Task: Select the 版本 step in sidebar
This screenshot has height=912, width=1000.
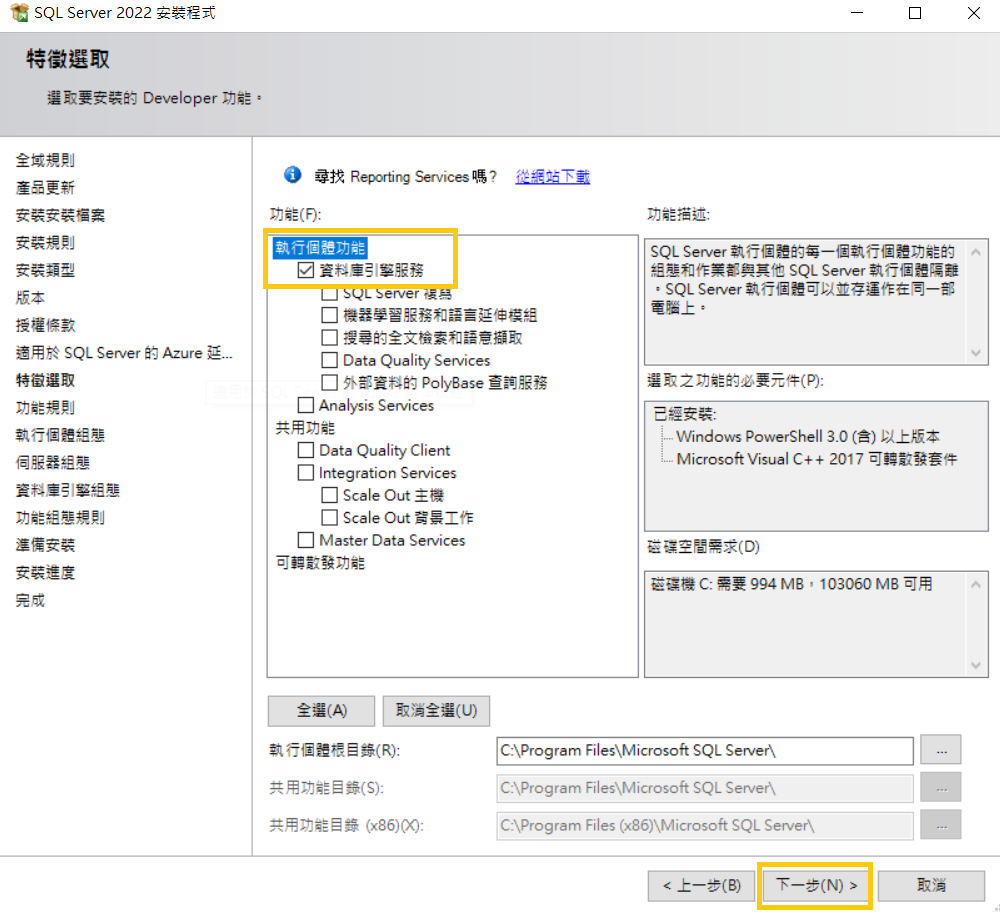Action: (x=30, y=297)
